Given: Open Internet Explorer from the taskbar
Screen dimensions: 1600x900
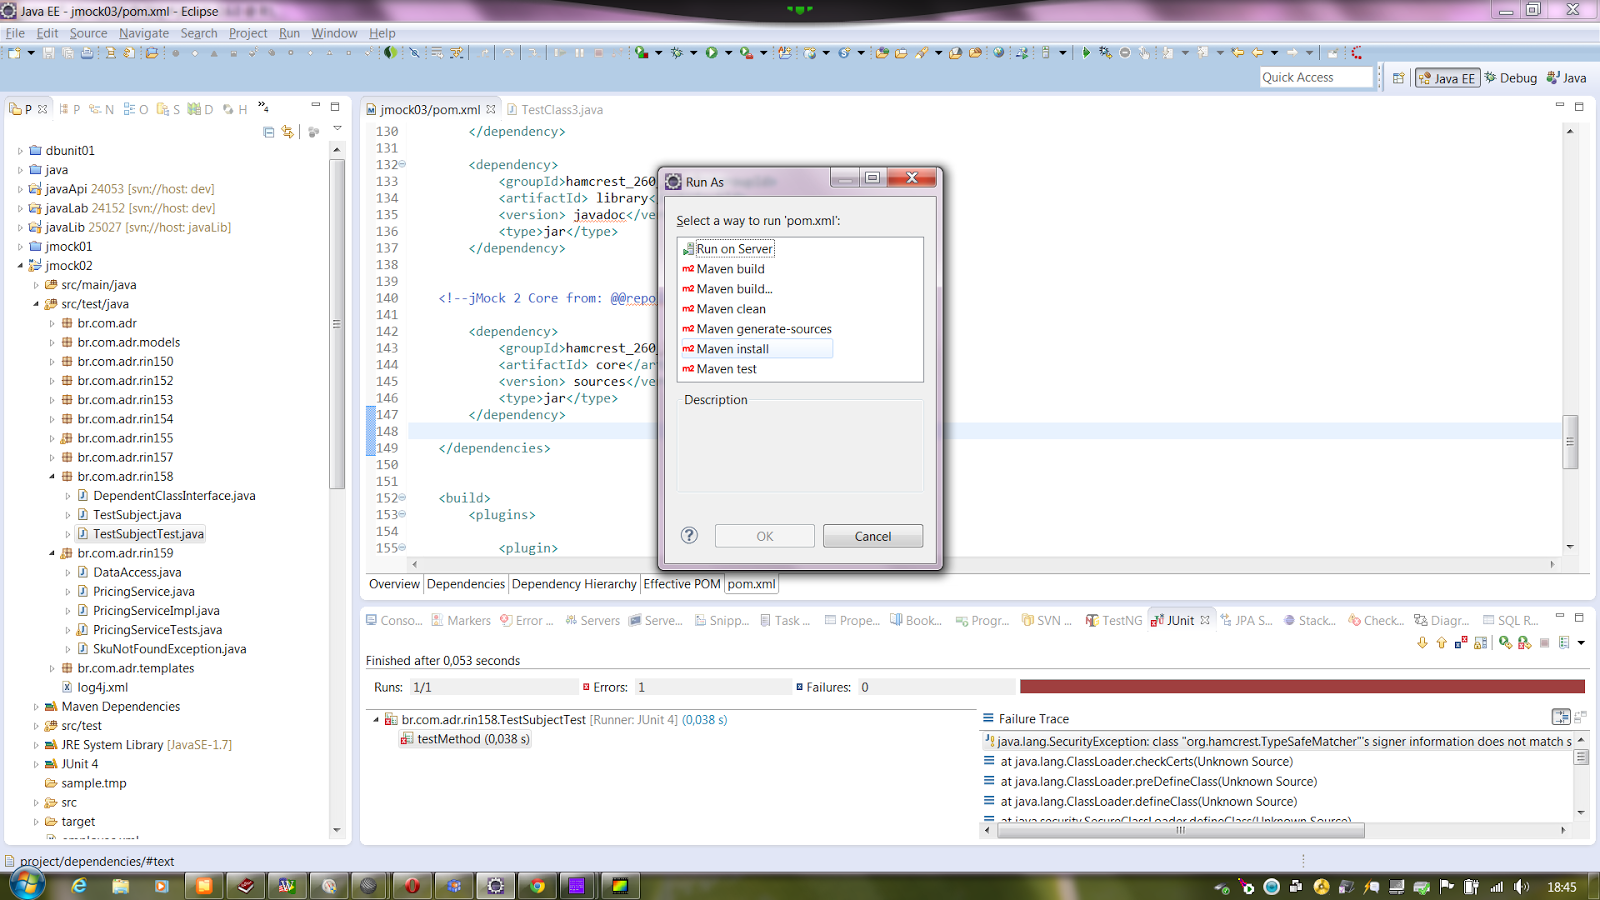Looking at the screenshot, I should [x=79, y=886].
